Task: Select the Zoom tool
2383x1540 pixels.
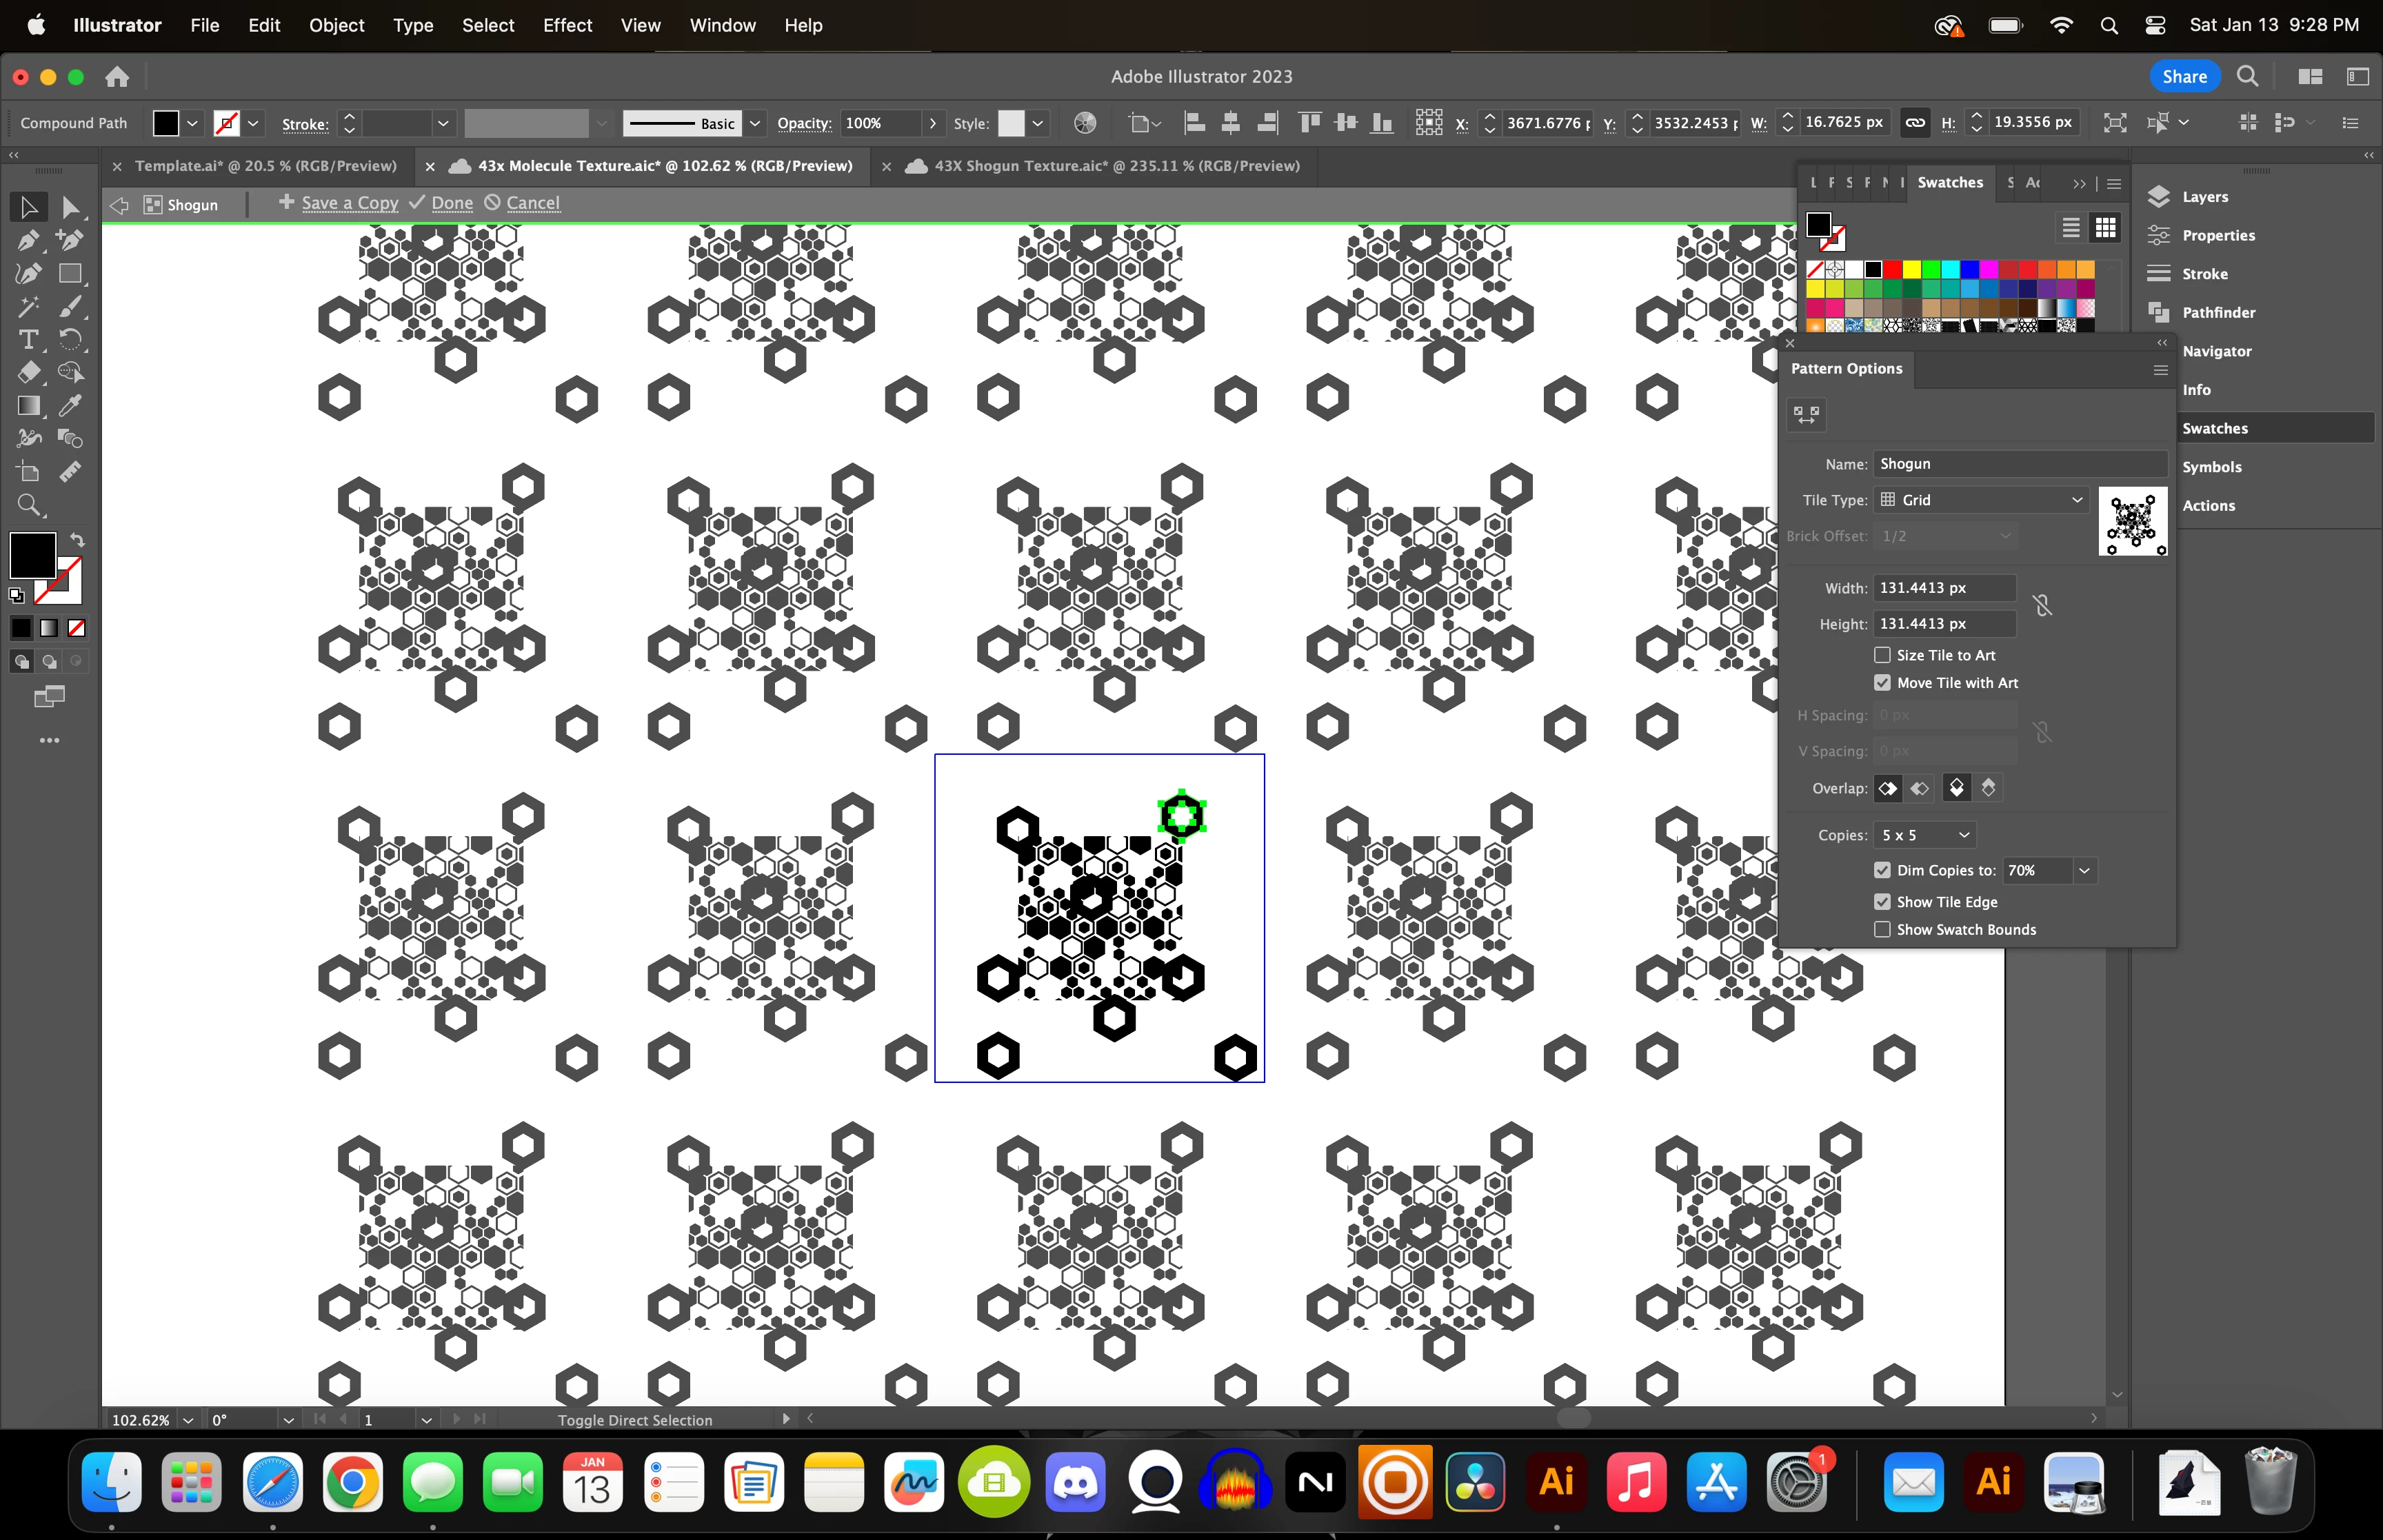Action: tap(28, 505)
